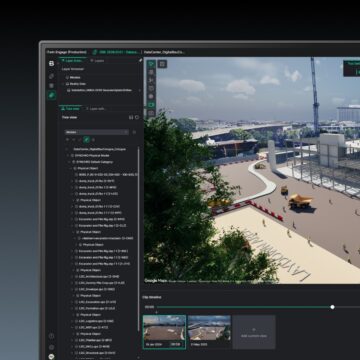Toggle checkbox for LRC_Envelope.spz
This screenshot has width=360, height=360.
pyautogui.click(x=76, y=289)
